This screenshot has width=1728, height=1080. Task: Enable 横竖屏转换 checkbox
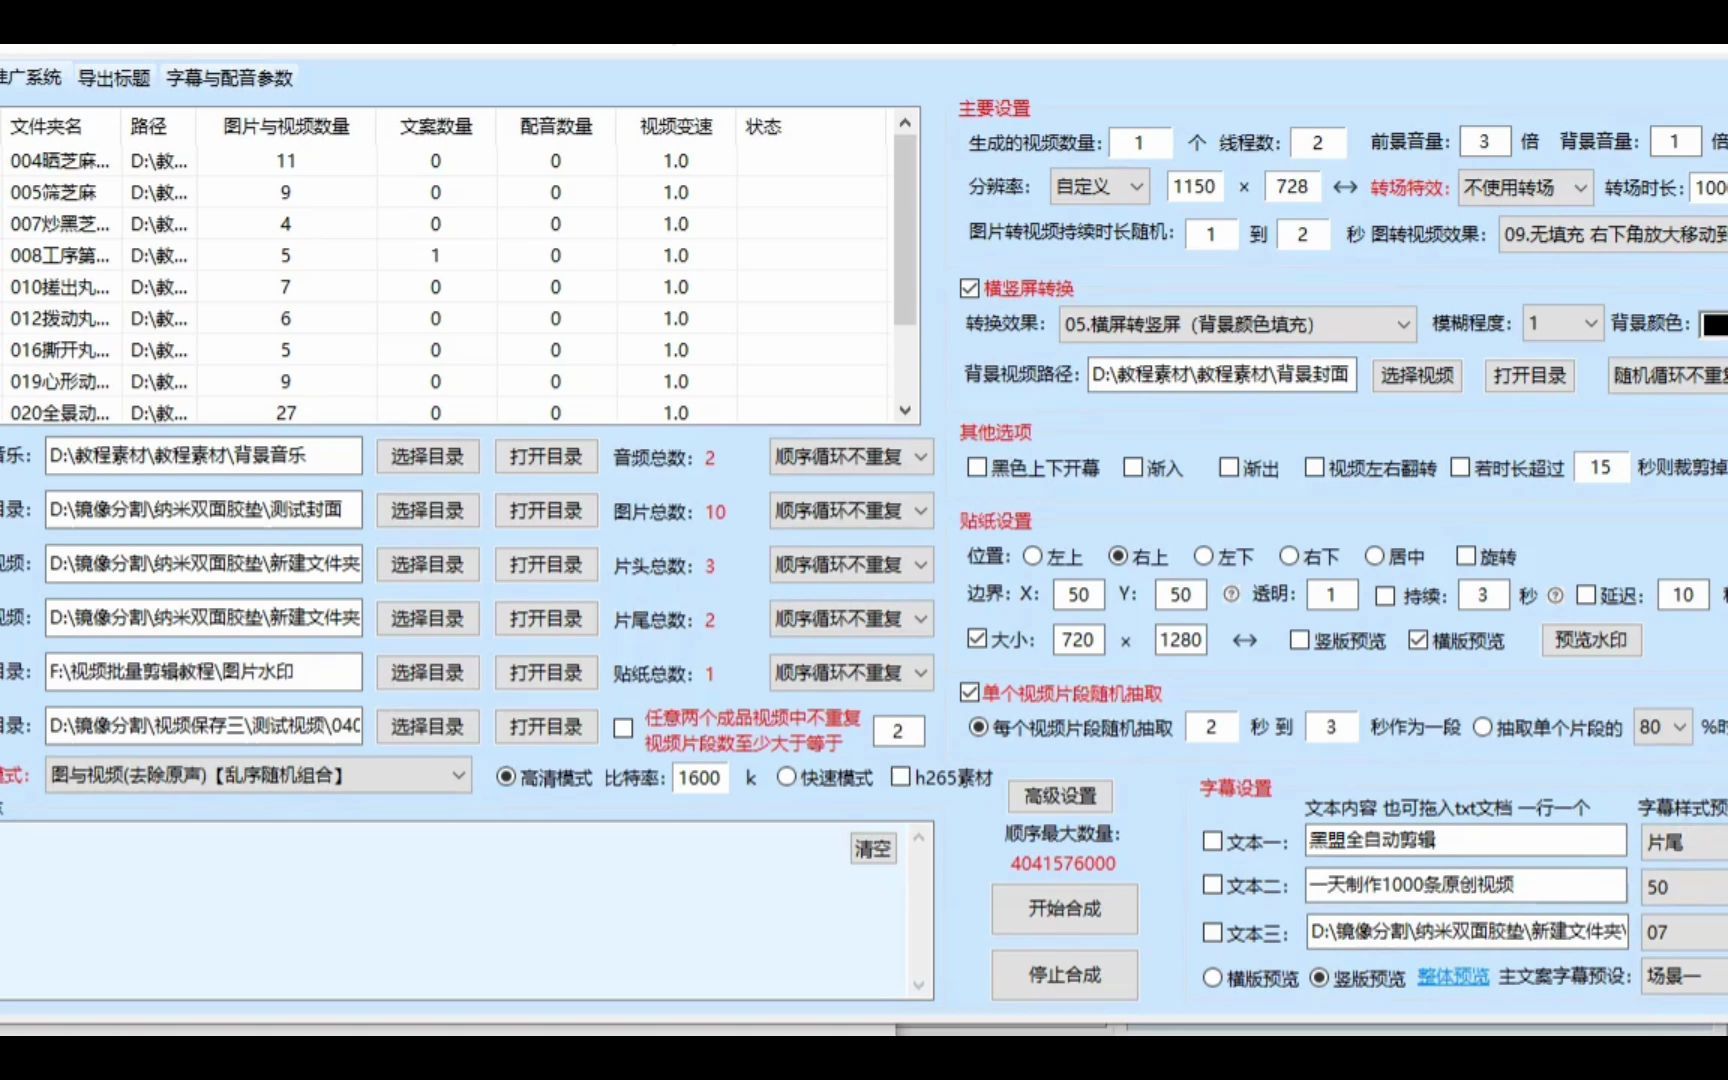point(969,288)
